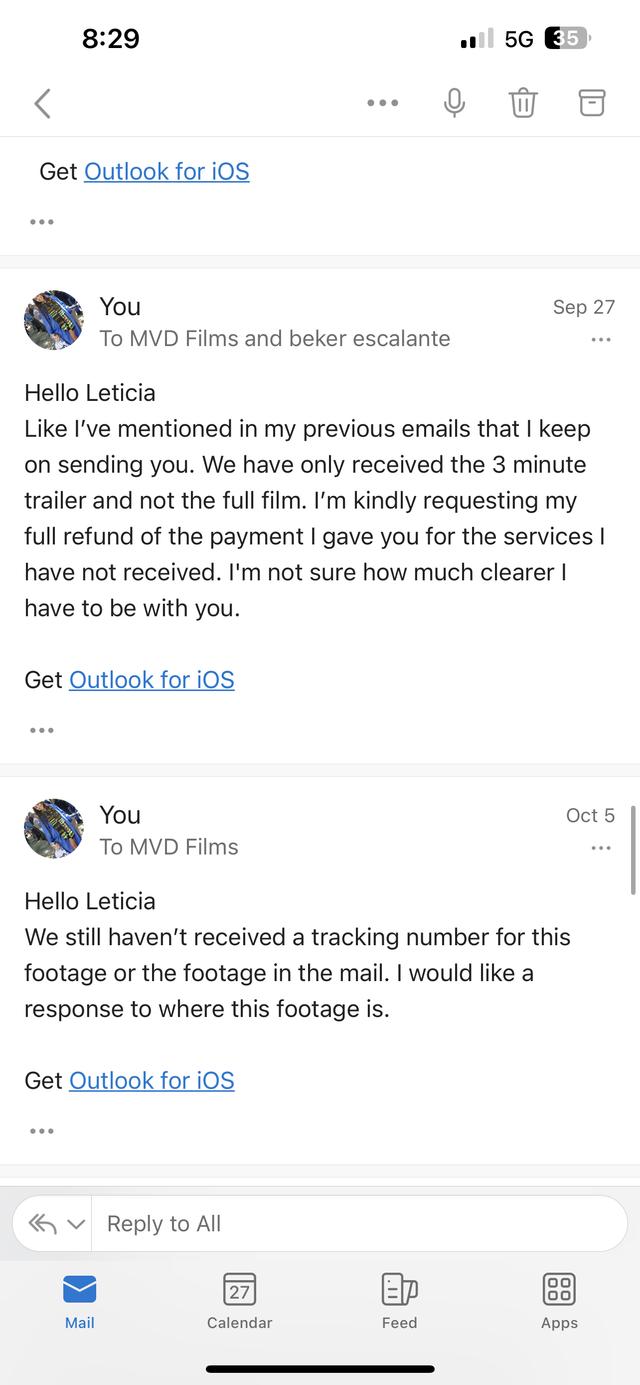Archive this conversation using the archive icon
The image size is (640, 1385).
[592, 103]
